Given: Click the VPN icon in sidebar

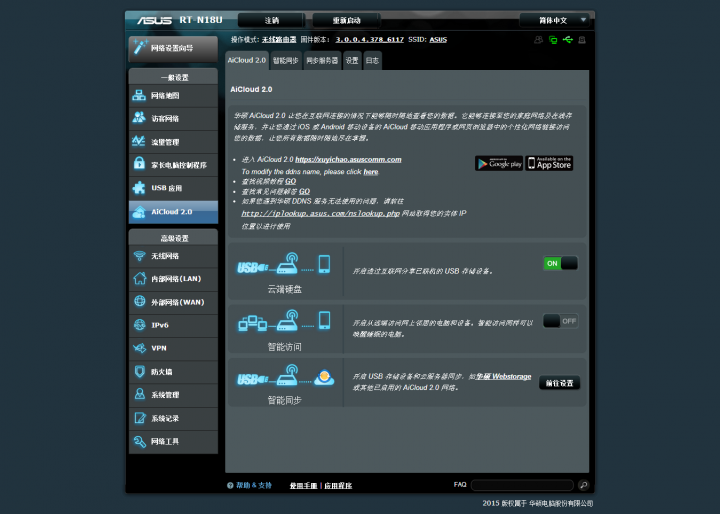Looking at the screenshot, I should 140,348.
